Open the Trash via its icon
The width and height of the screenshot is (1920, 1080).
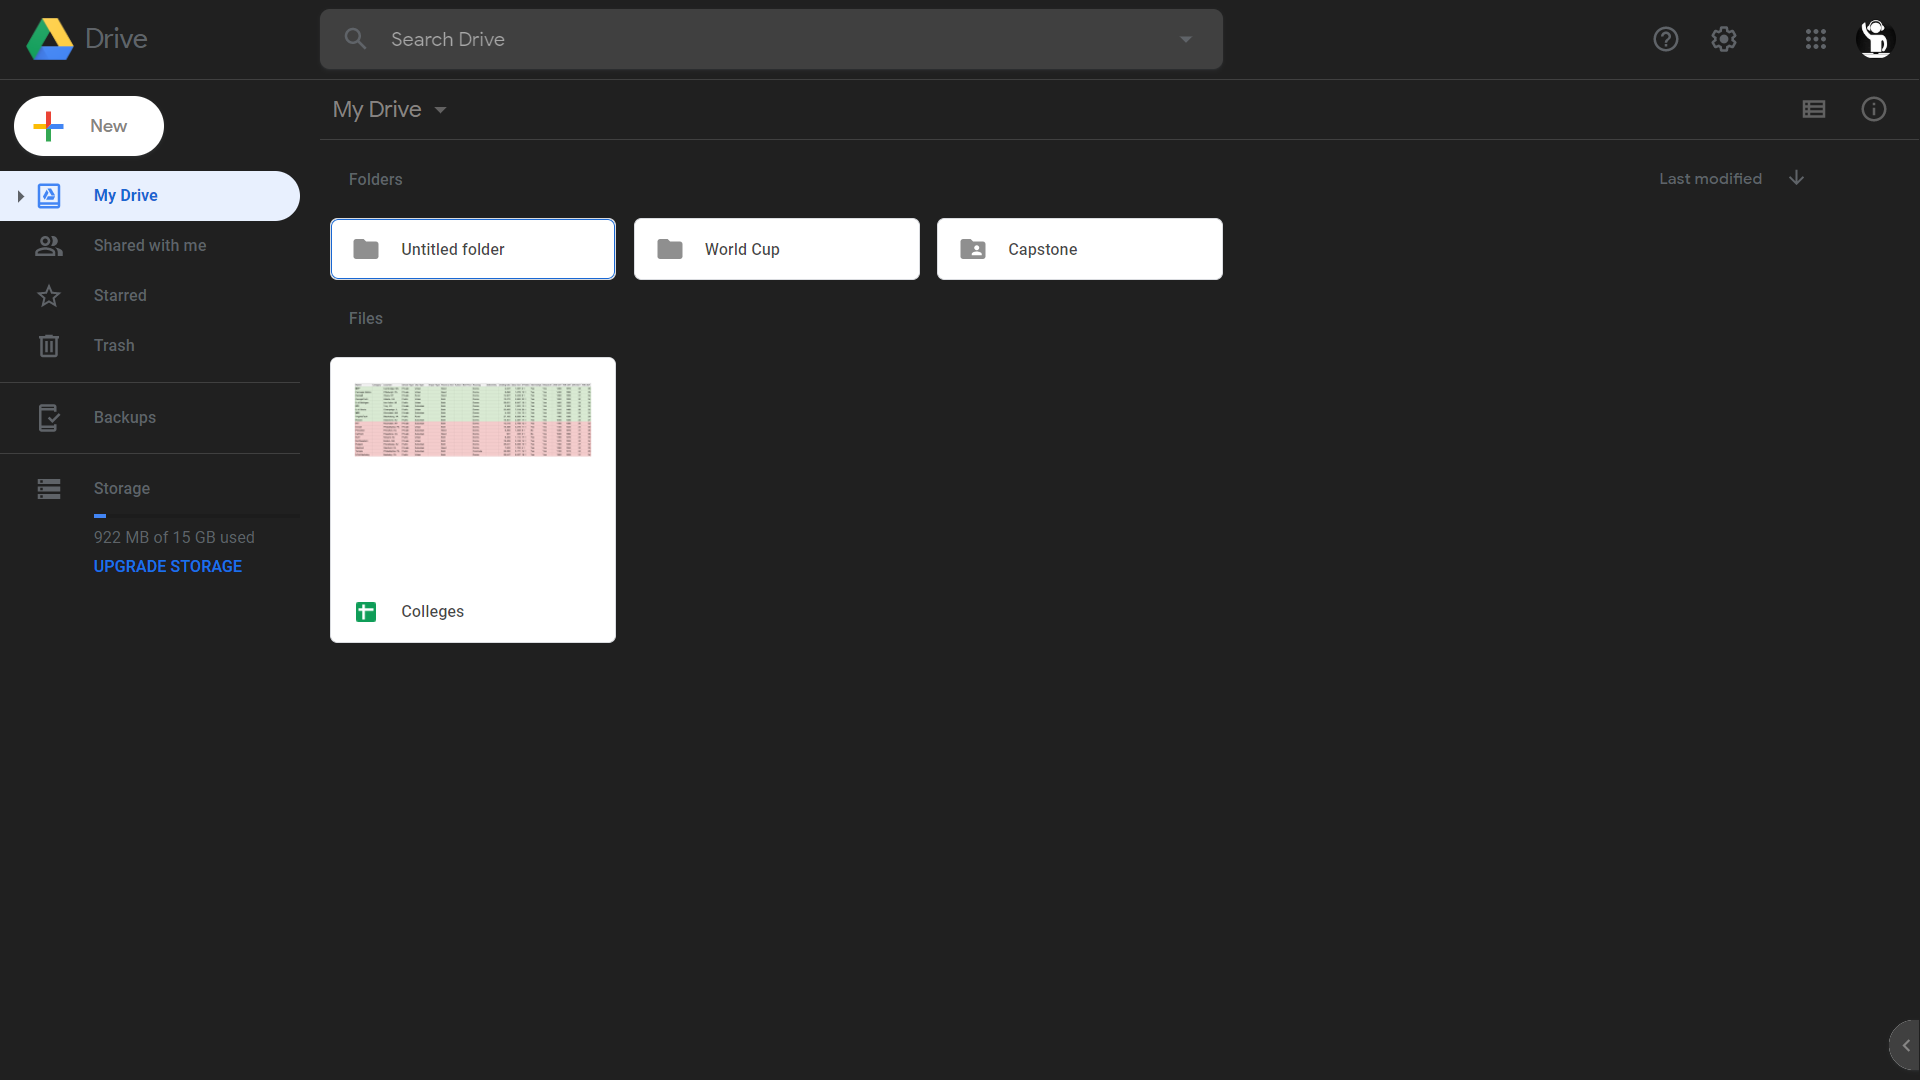48,345
